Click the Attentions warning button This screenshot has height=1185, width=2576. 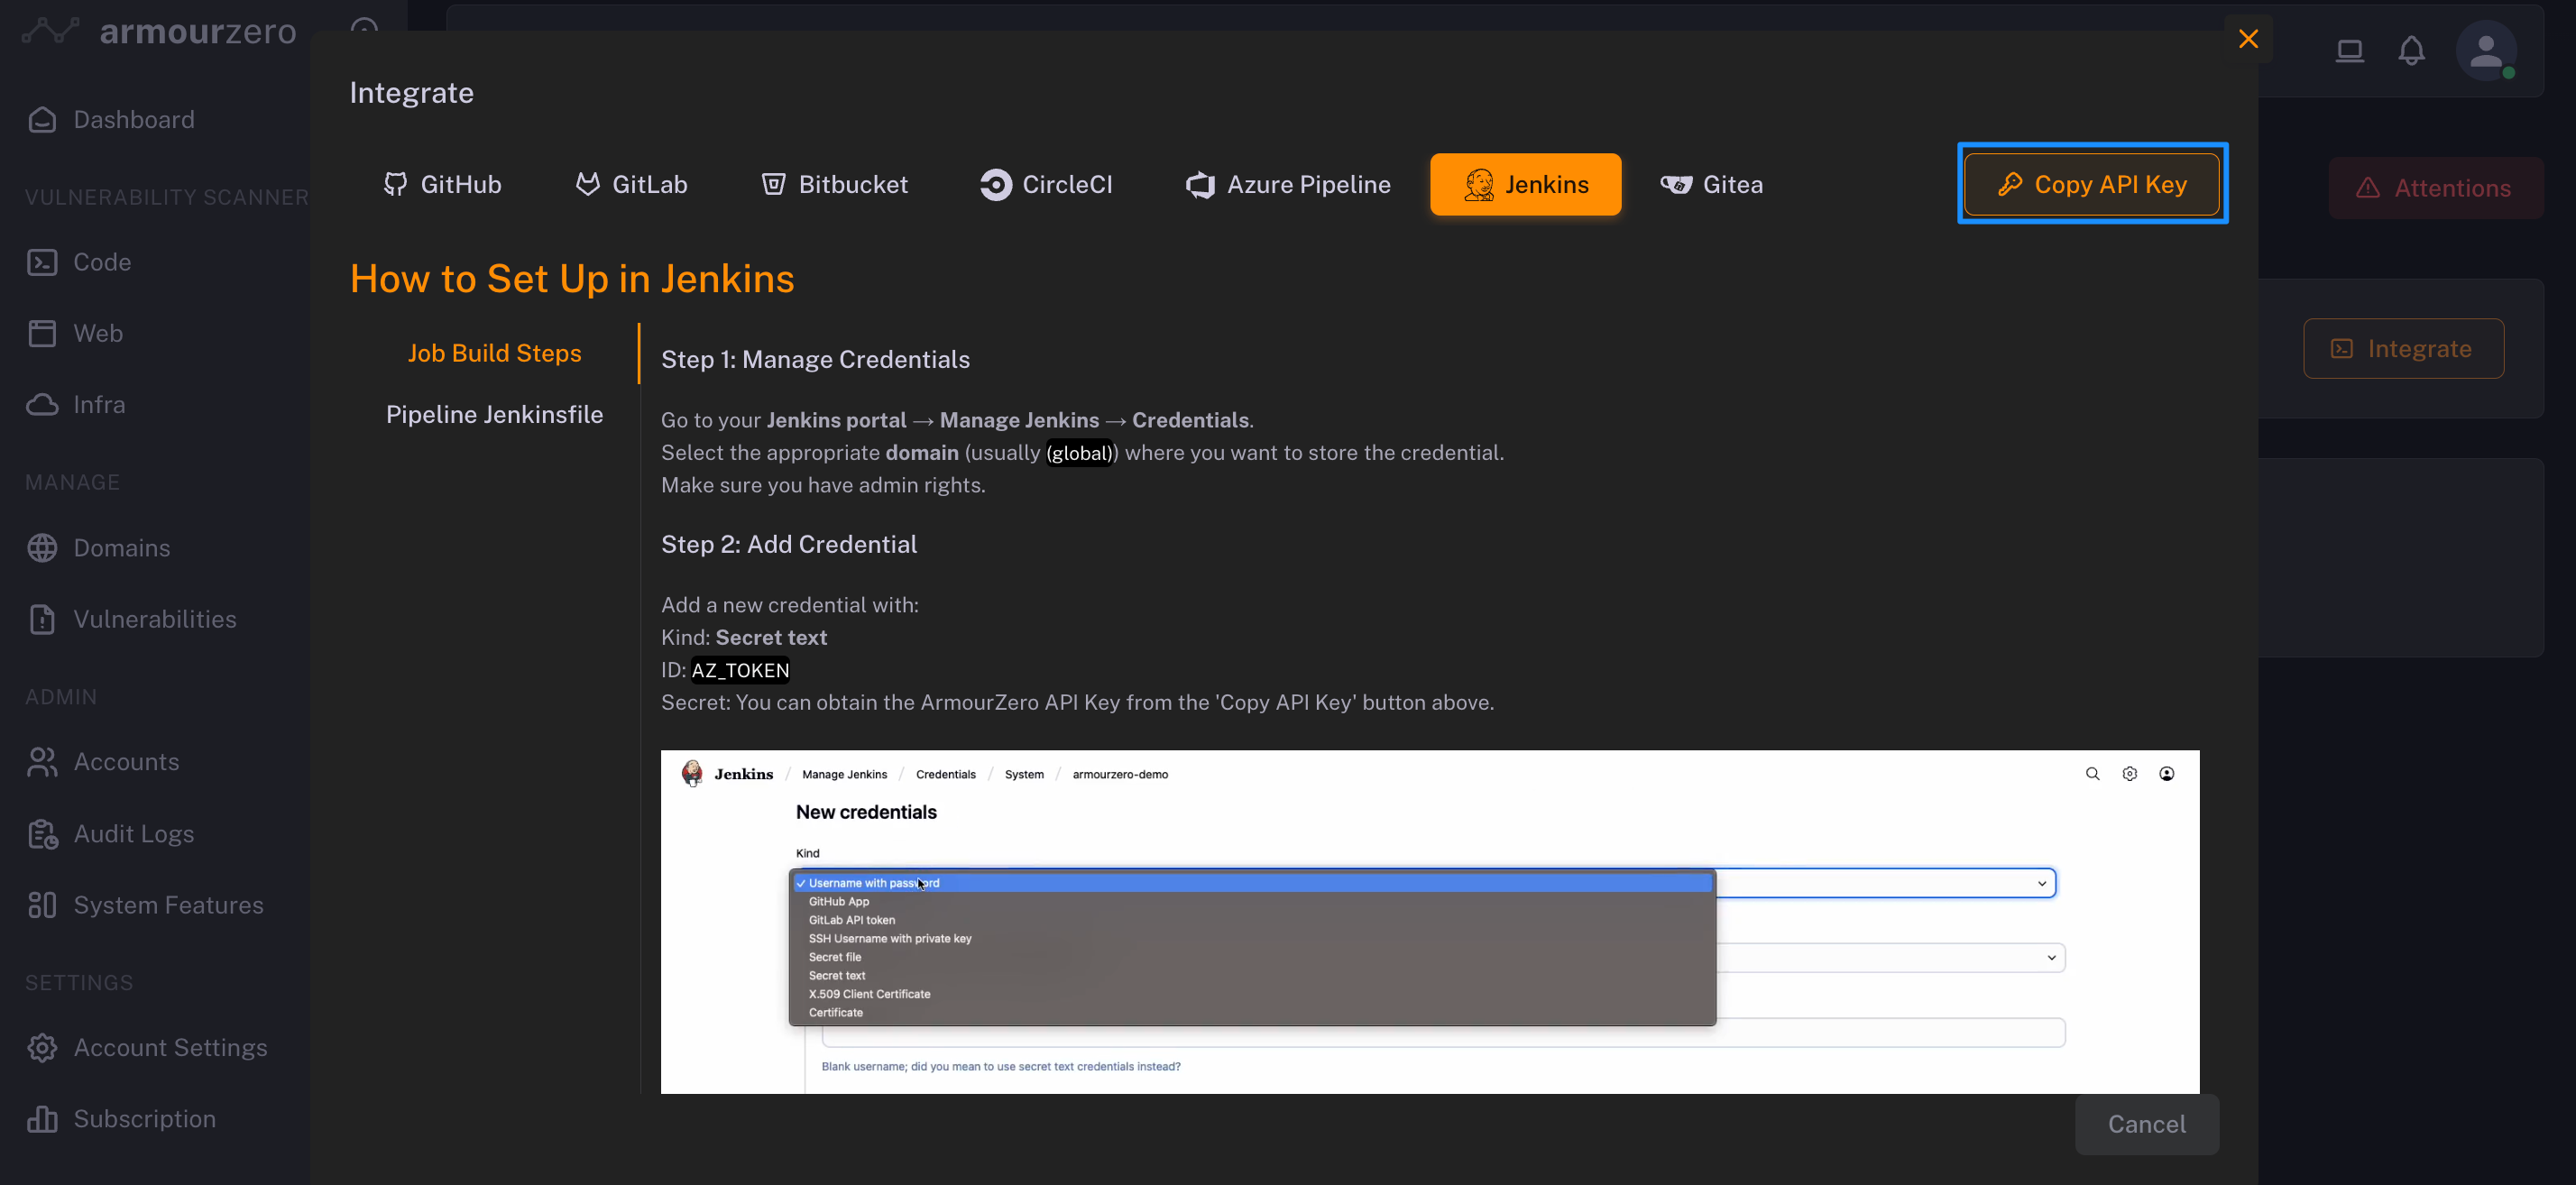[2434, 188]
